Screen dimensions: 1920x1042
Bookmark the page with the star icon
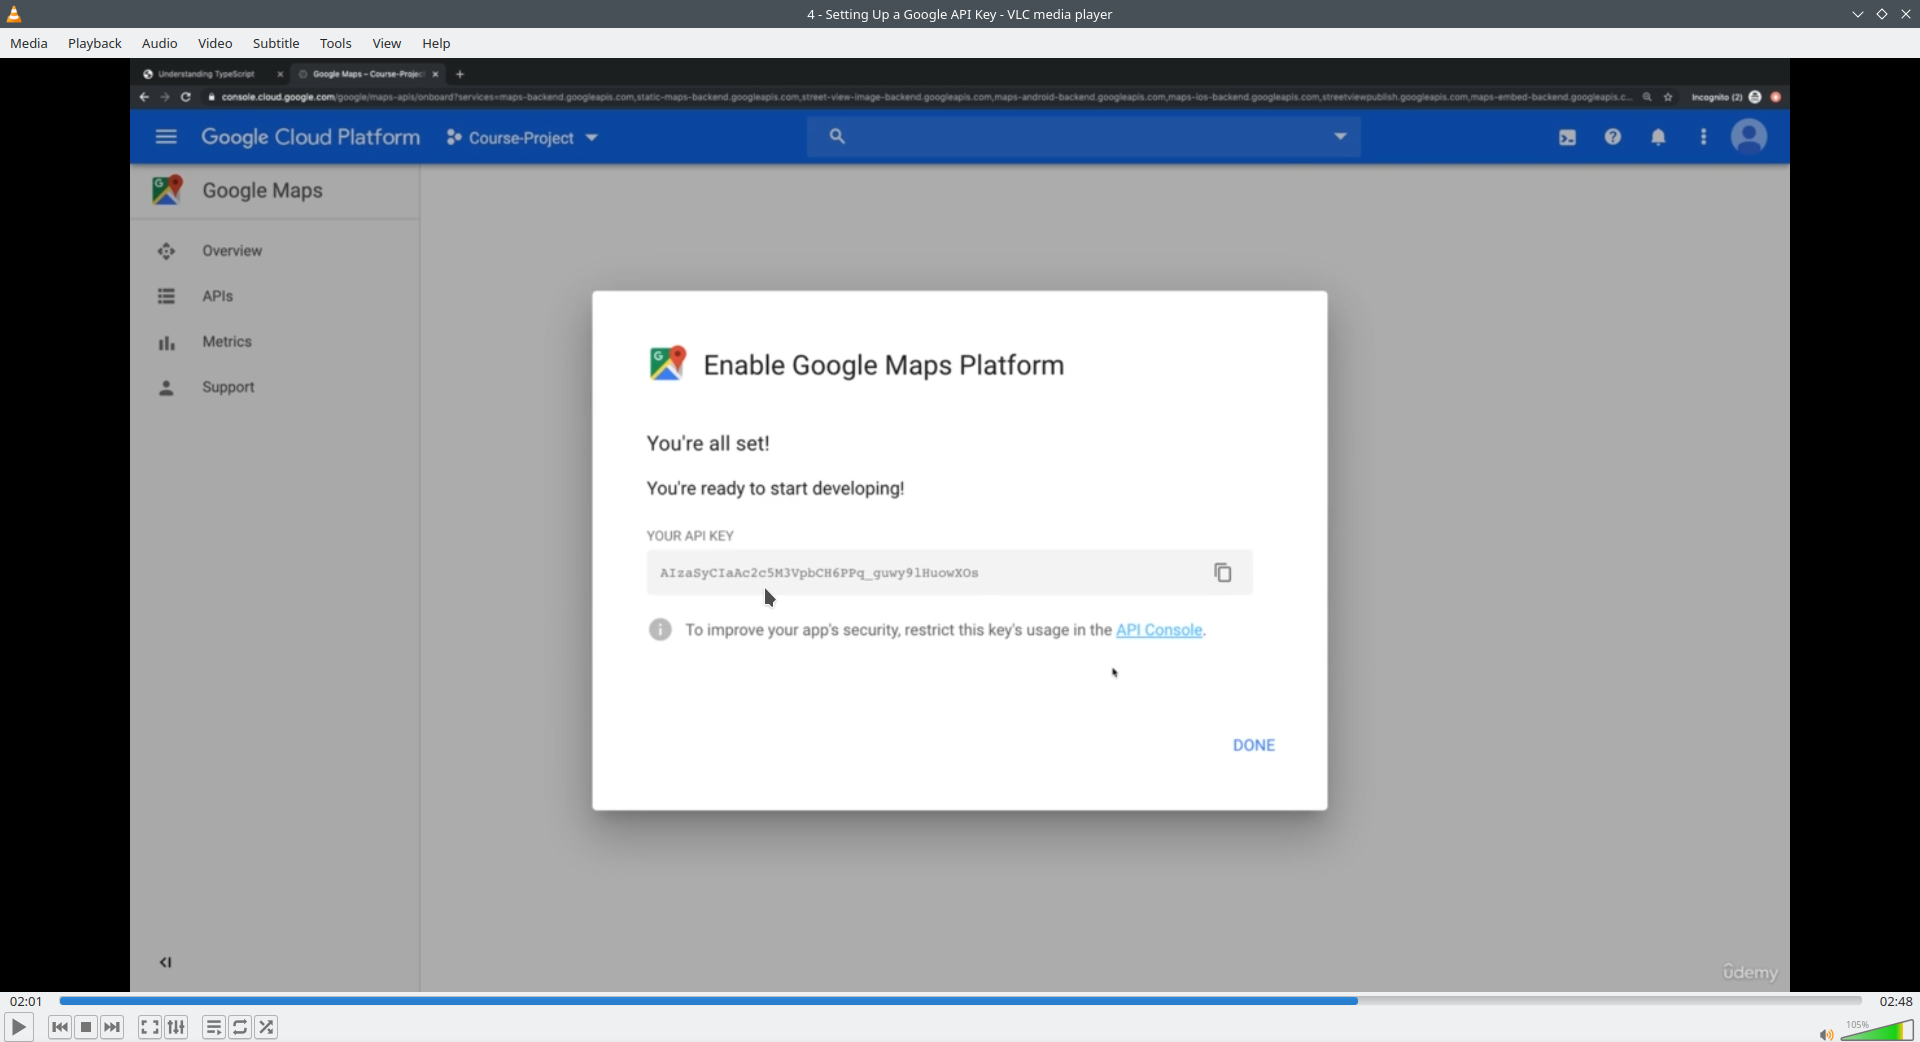coord(1668,97)
